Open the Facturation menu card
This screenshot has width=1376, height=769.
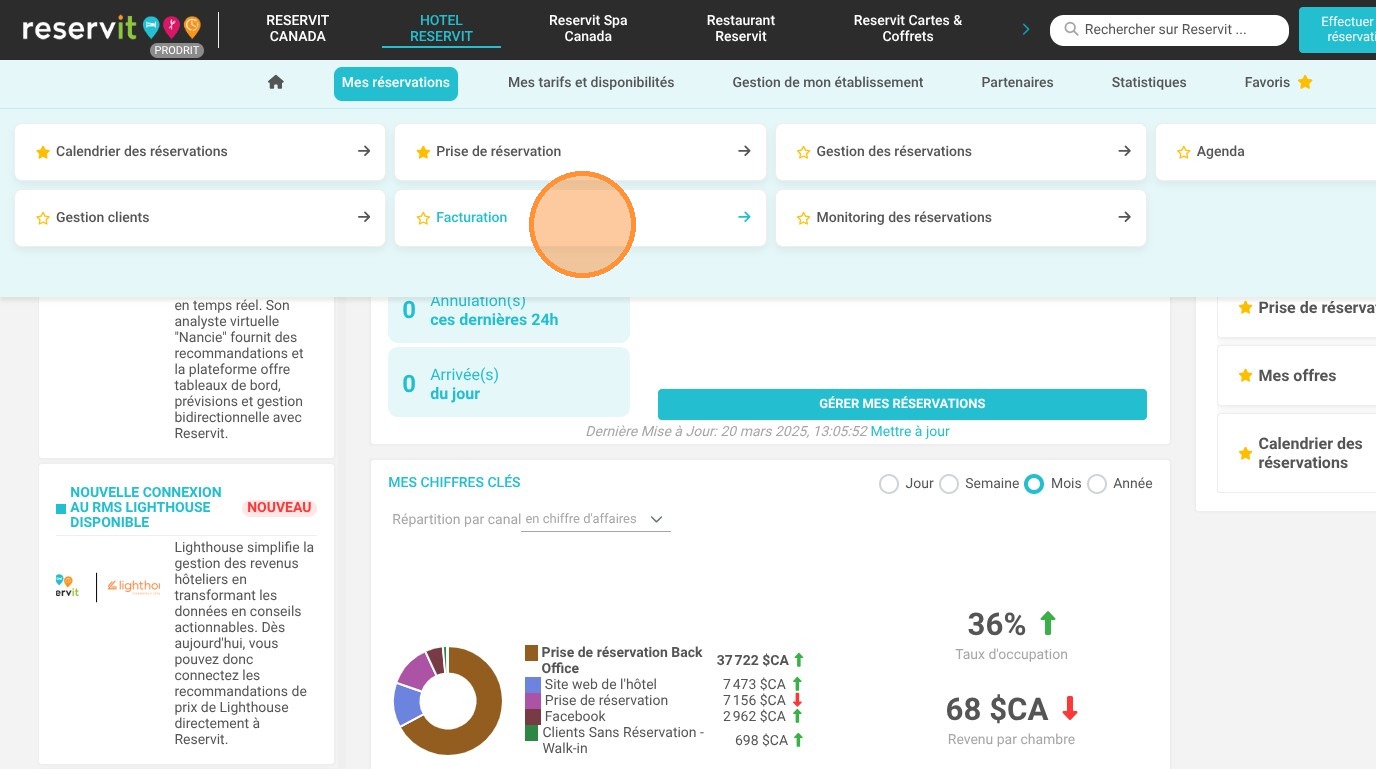pyautogui.click(x=580, y=218)
